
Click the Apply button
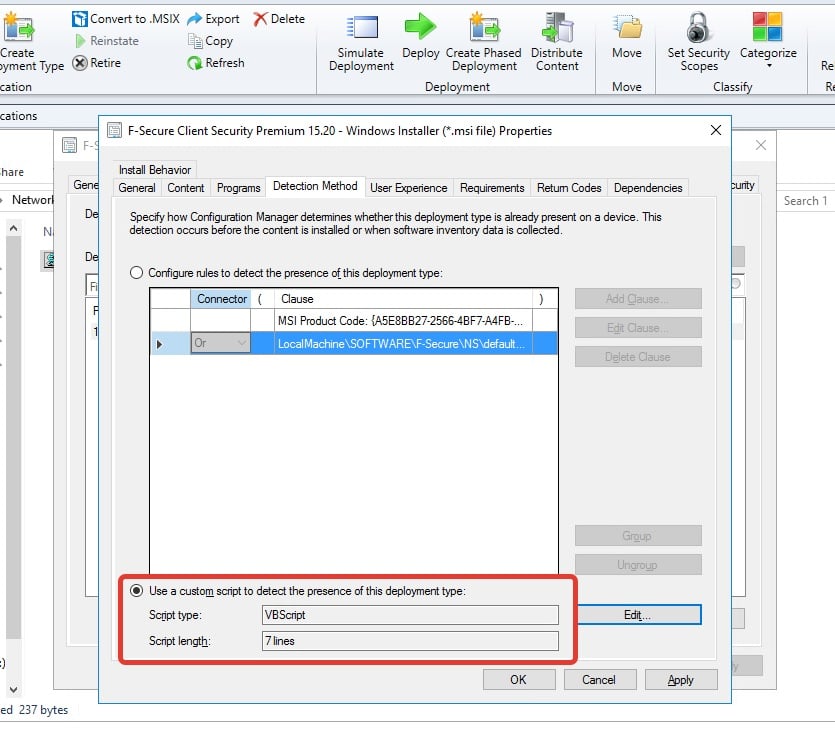coord(681,680)
